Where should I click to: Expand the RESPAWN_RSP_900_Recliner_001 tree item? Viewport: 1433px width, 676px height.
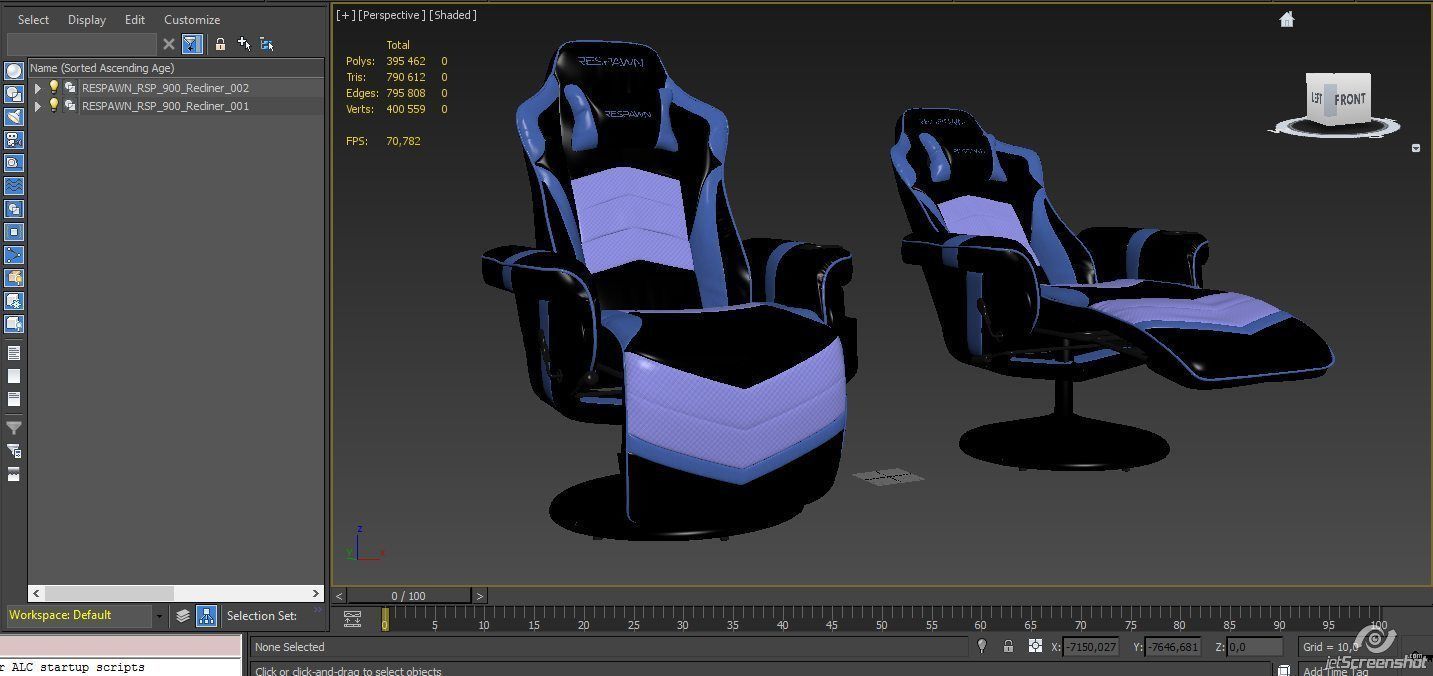click(37, 105)
